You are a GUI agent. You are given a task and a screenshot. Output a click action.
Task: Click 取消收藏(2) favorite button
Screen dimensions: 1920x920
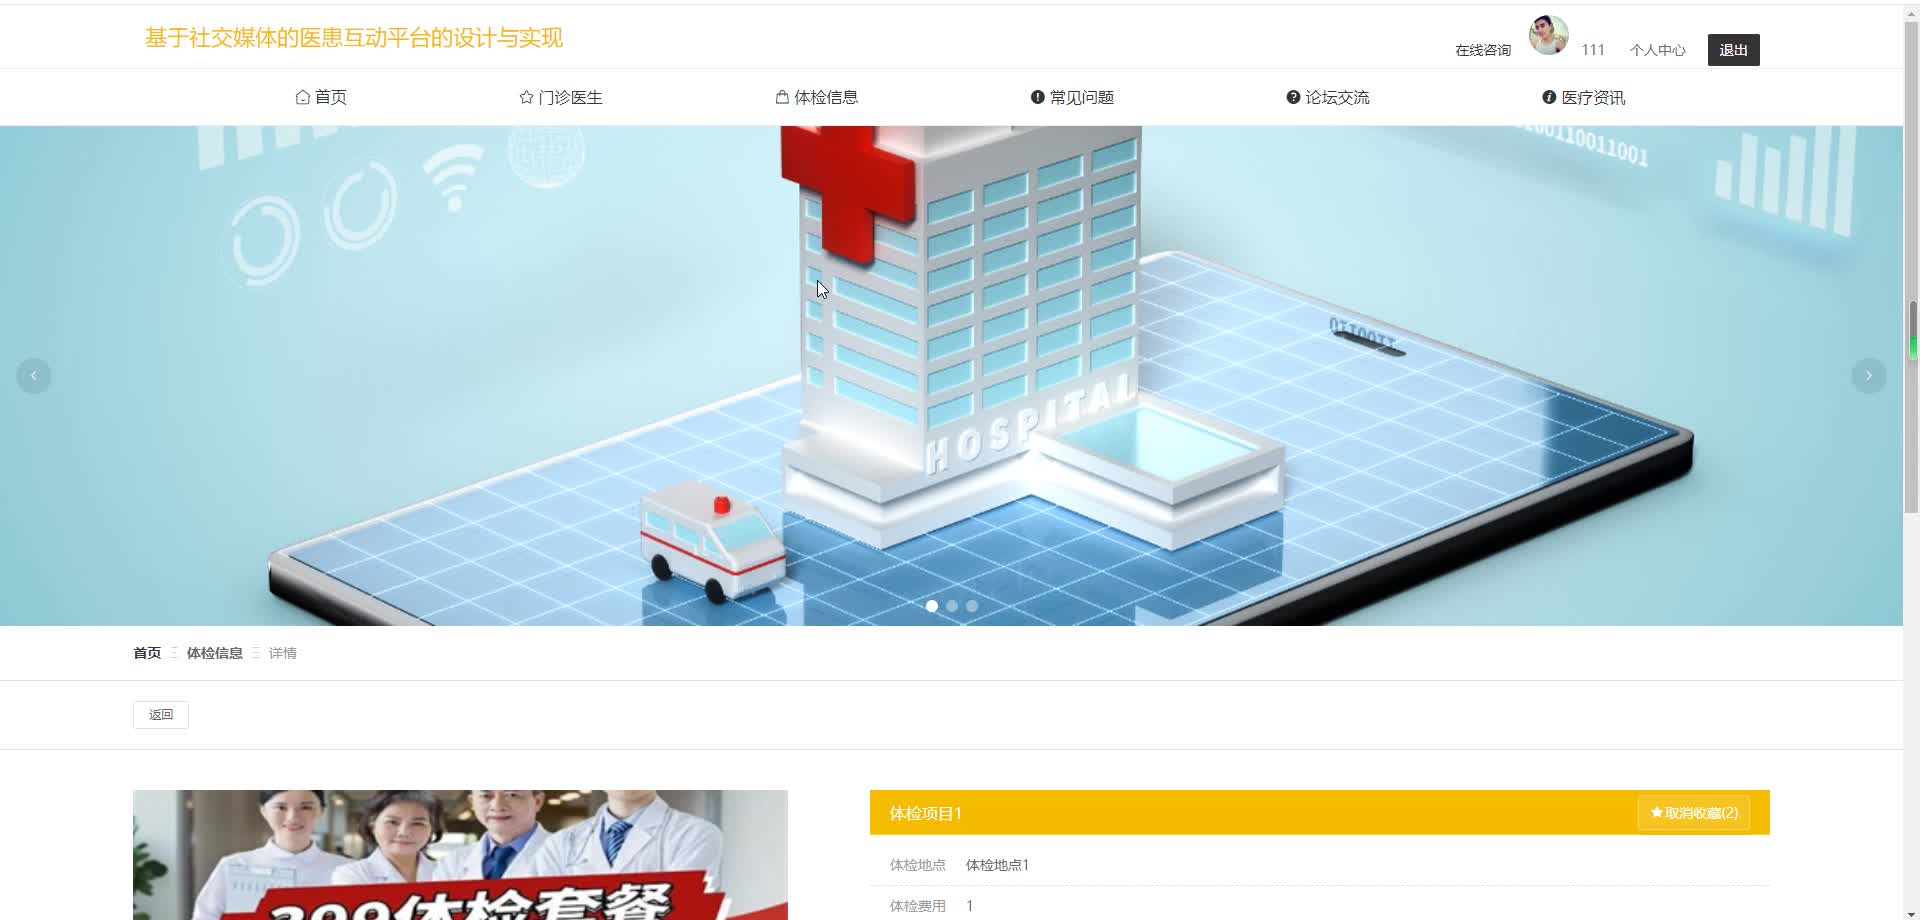tap(1693, 813)
